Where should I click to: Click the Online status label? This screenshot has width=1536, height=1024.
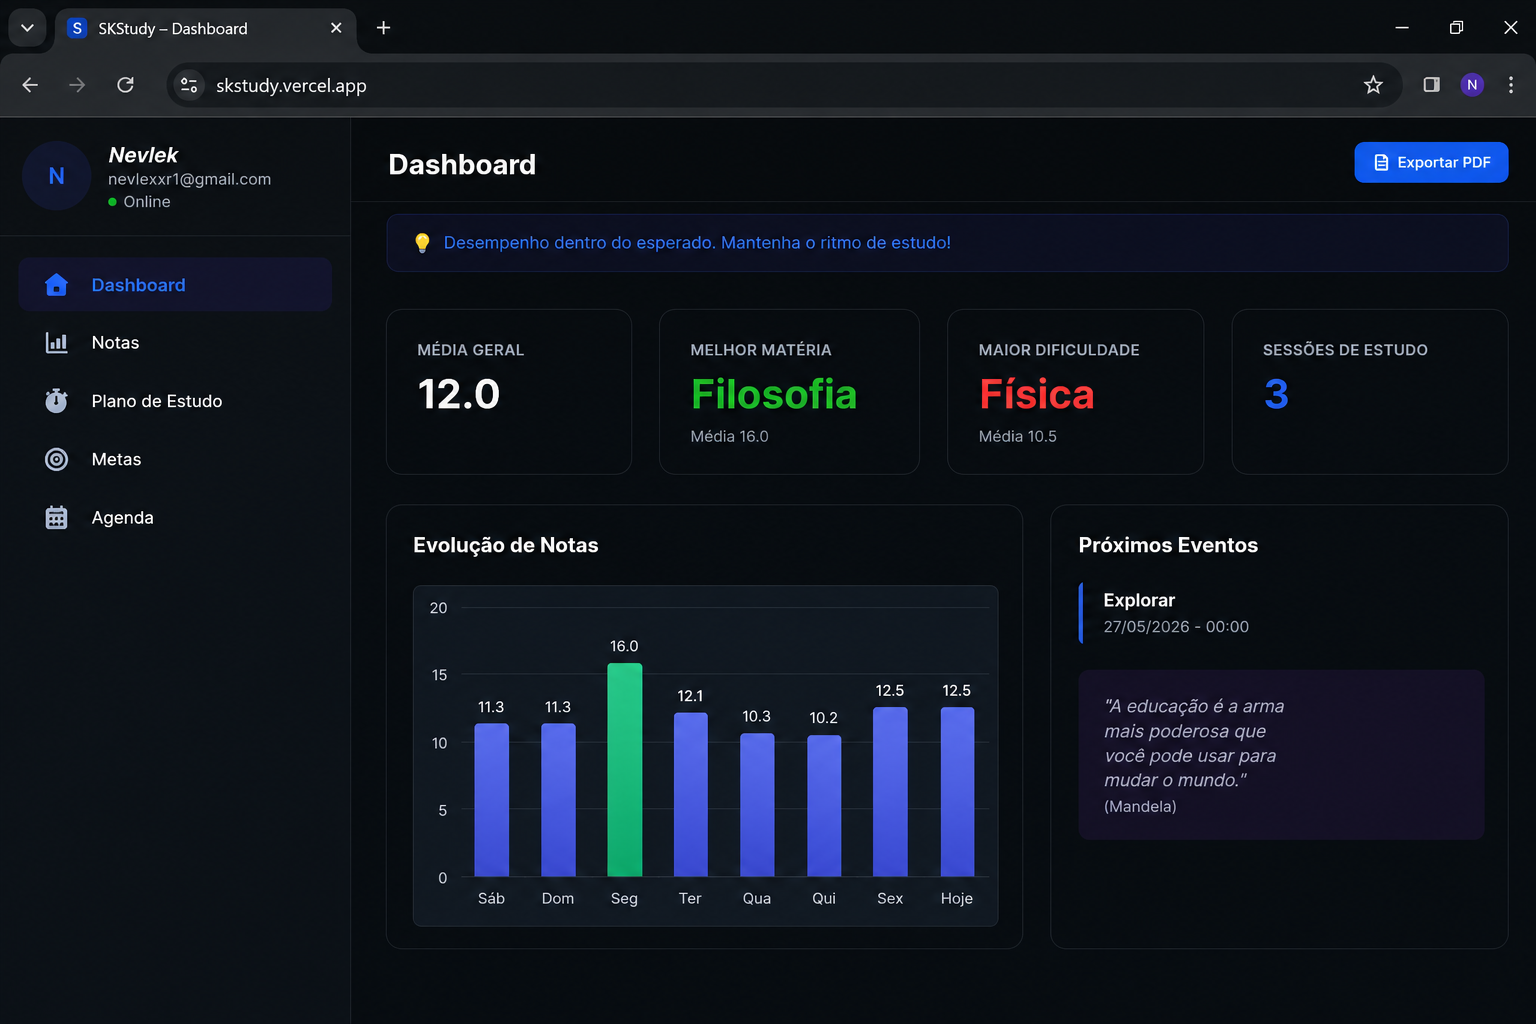(147, 202)
